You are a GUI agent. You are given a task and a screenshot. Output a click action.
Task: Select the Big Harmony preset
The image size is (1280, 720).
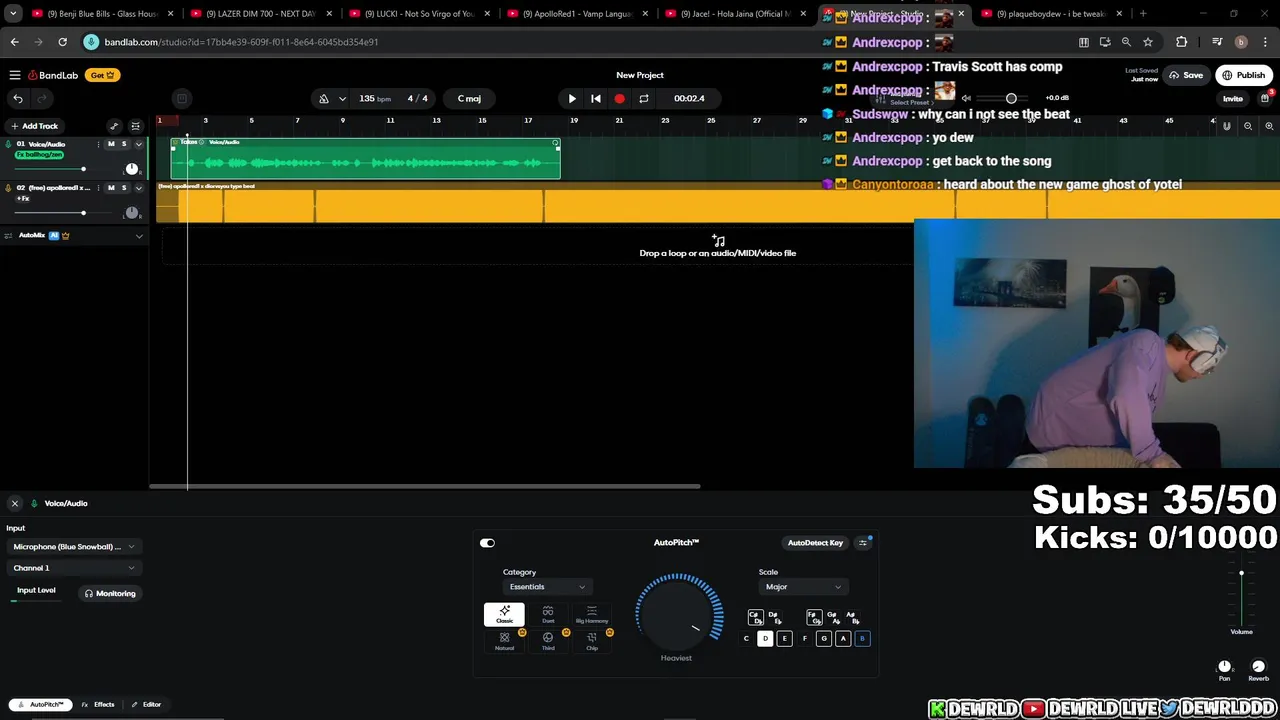pos(592,614)
